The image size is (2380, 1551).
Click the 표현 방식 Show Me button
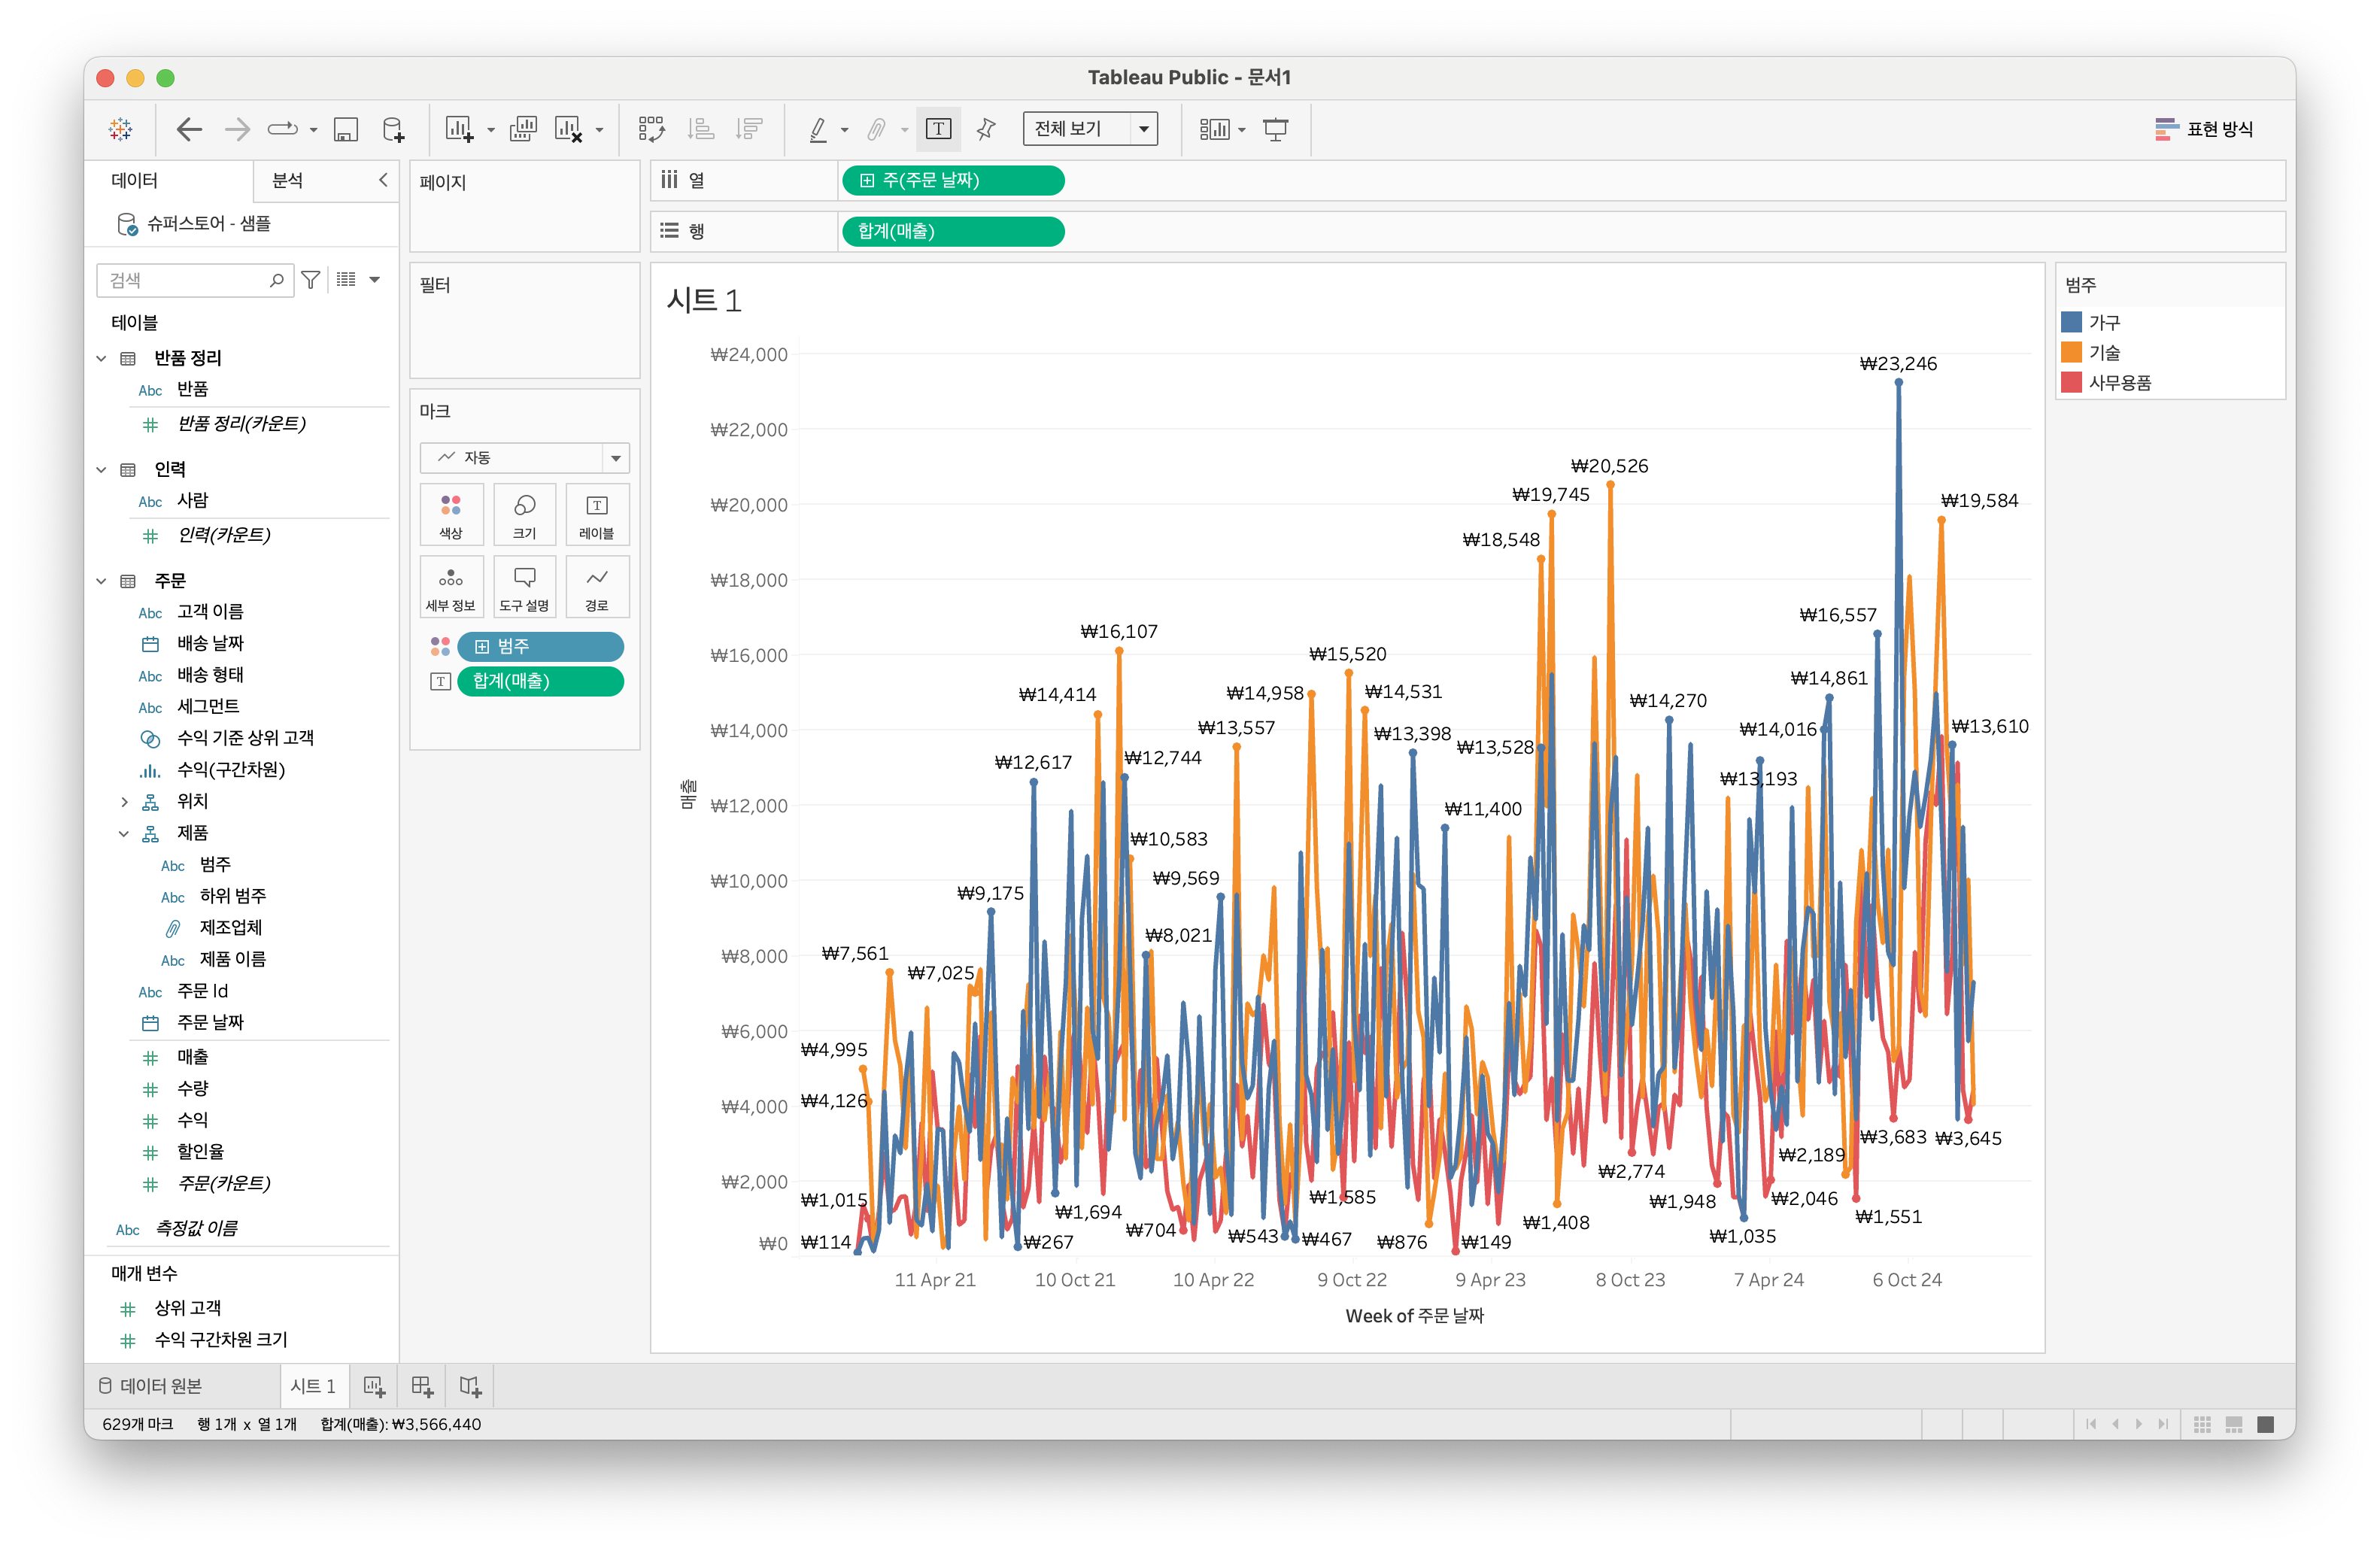pyautogui.click(x=2204, y=129)
